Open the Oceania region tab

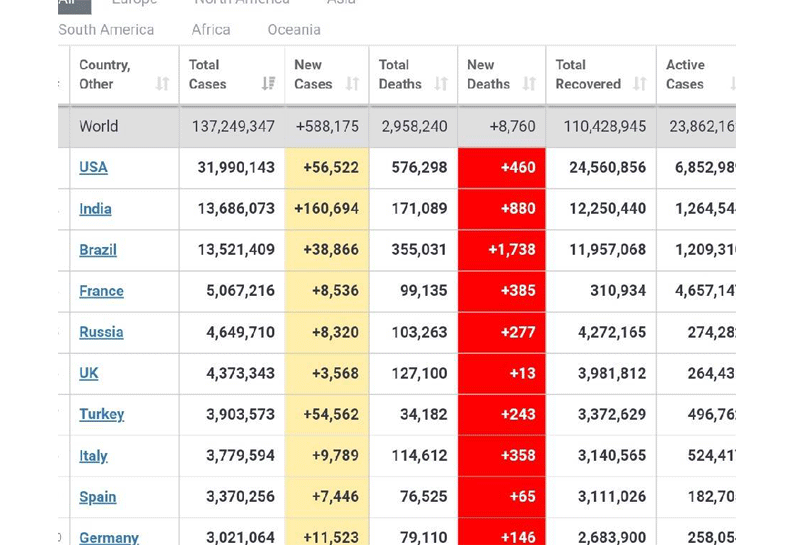coord(294,30)
